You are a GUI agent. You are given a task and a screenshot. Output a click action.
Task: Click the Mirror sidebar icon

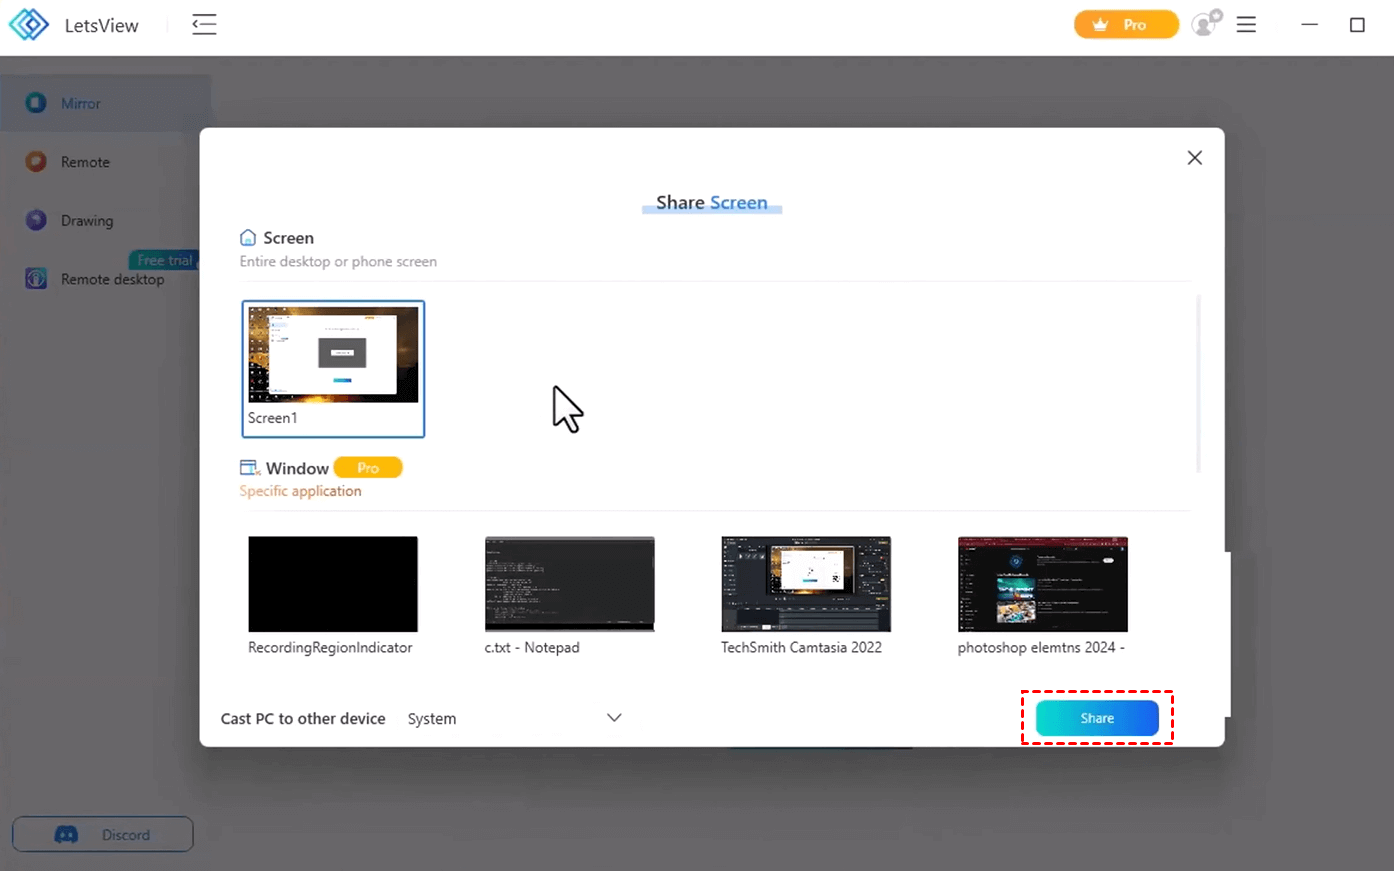36,103
